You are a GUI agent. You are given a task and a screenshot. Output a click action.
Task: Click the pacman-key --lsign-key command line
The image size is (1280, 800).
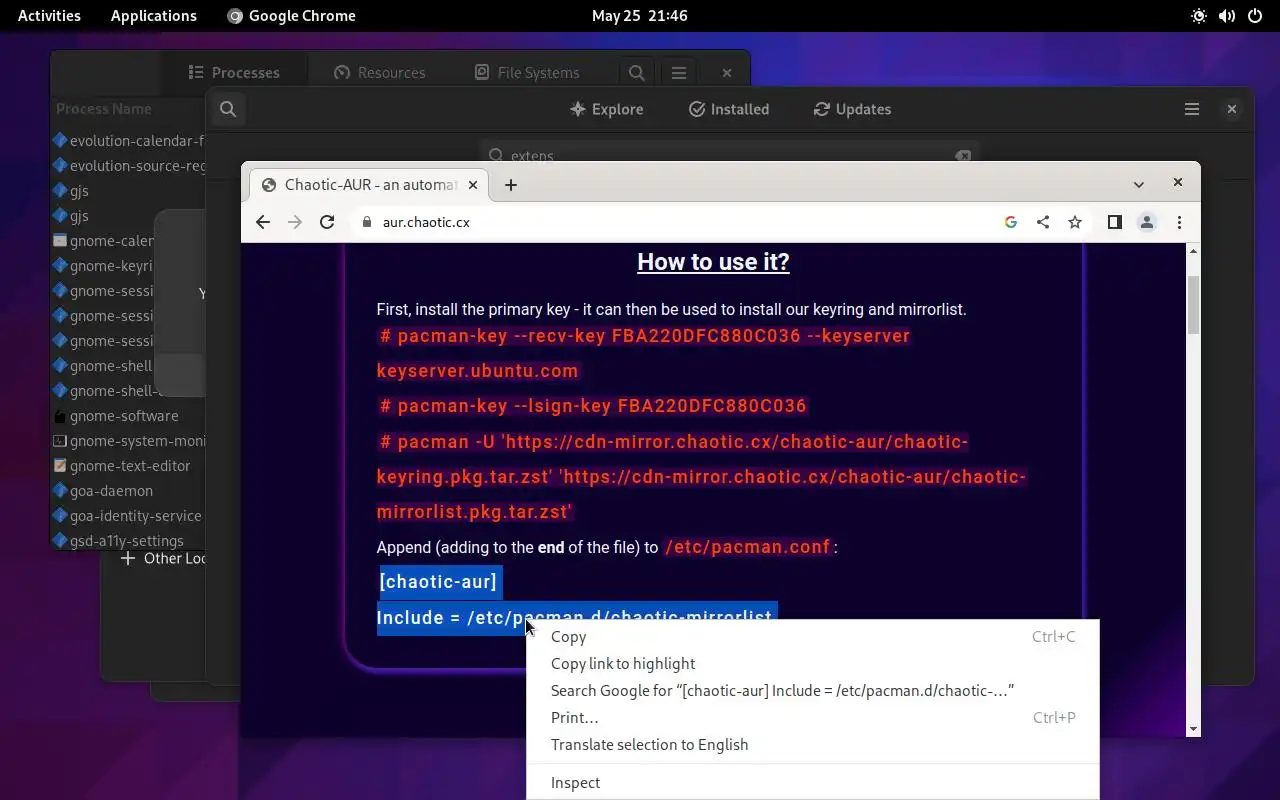(x=592, y=406)
